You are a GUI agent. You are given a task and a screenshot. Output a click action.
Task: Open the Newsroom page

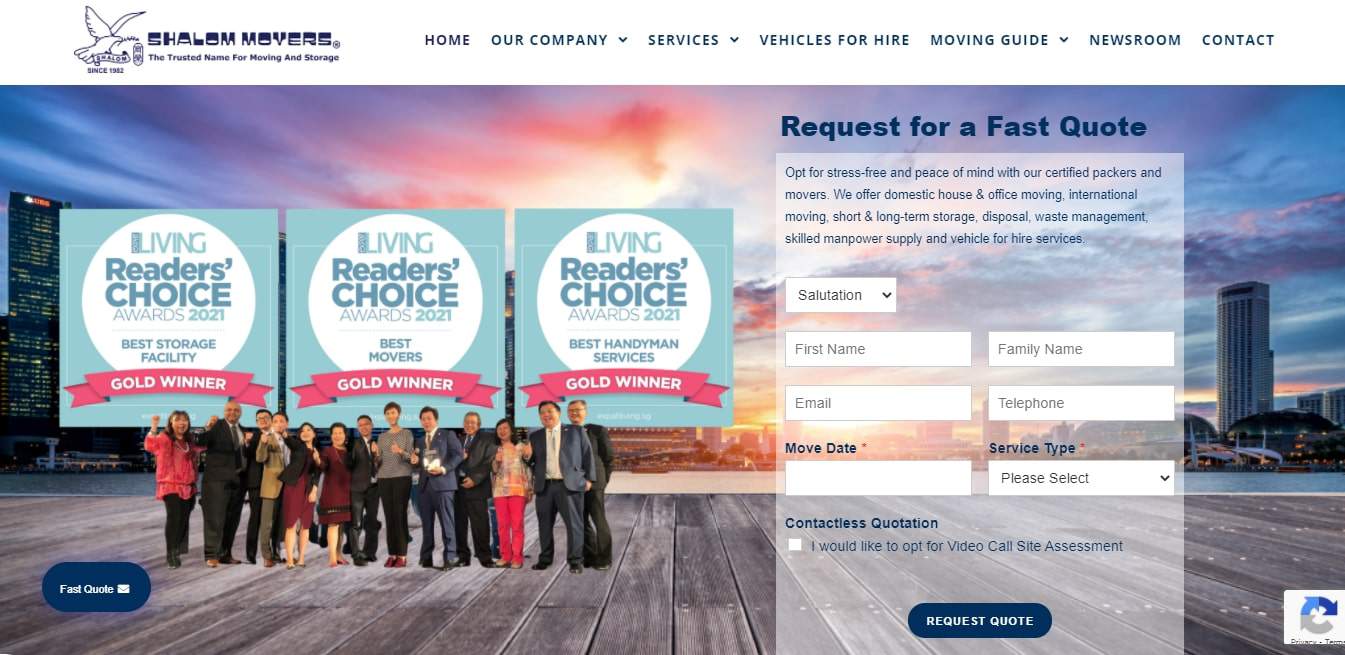(x=1135, y=40)
